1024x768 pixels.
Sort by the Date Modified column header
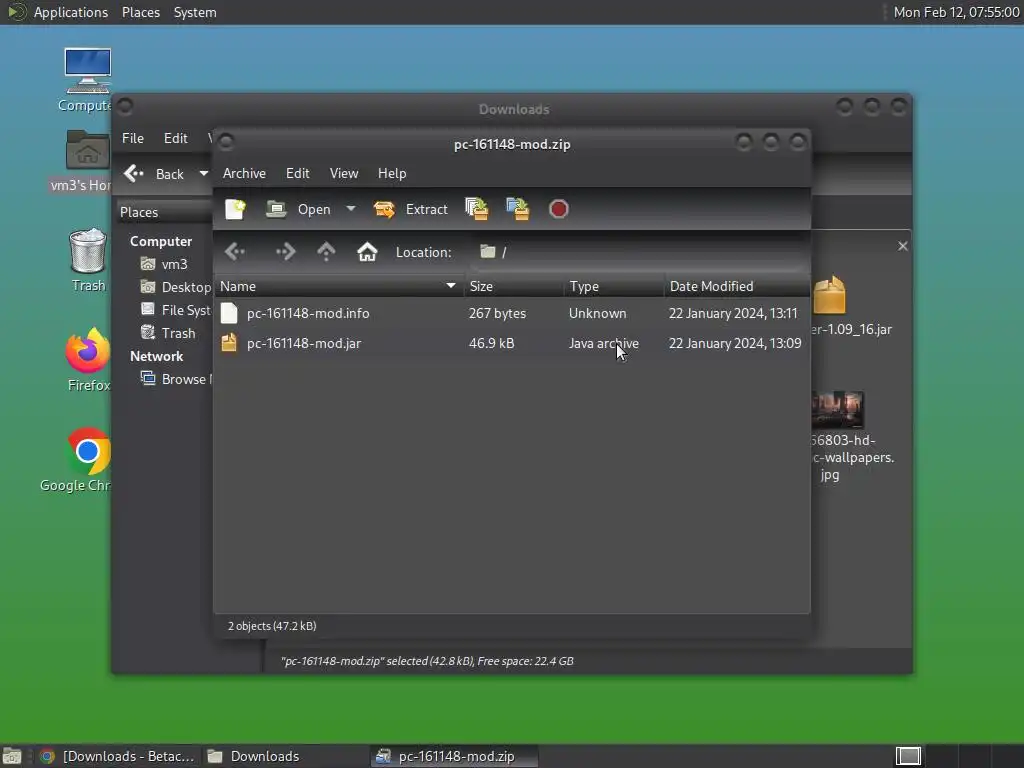tap(737, 287)
